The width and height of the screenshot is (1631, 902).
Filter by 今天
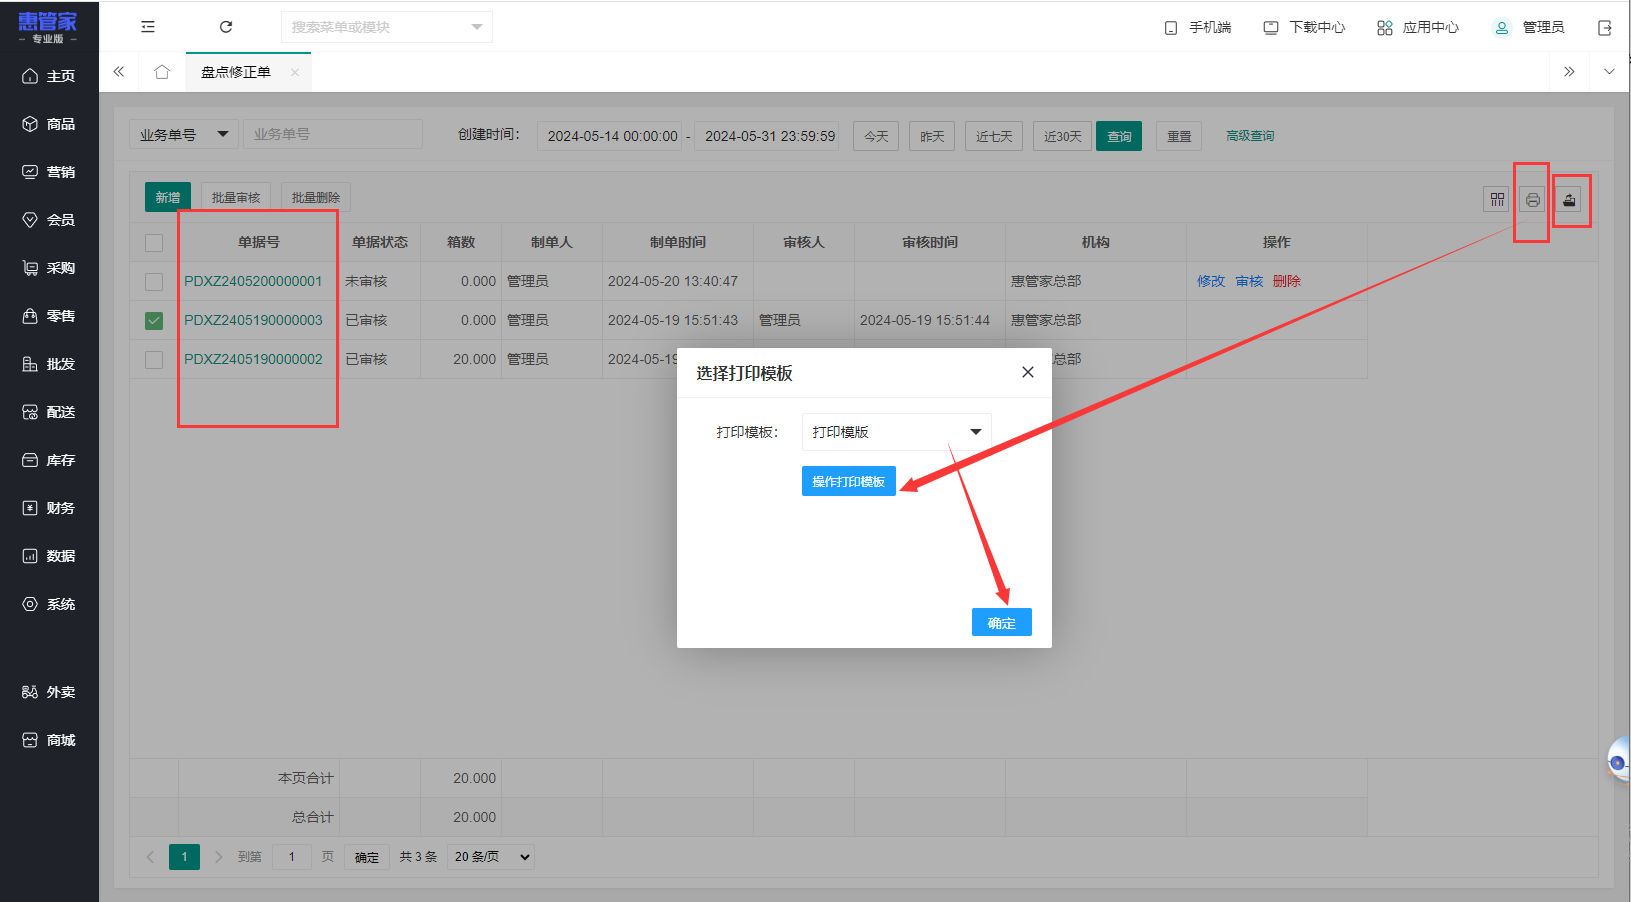pyautogui.click(x=876, y=136)
